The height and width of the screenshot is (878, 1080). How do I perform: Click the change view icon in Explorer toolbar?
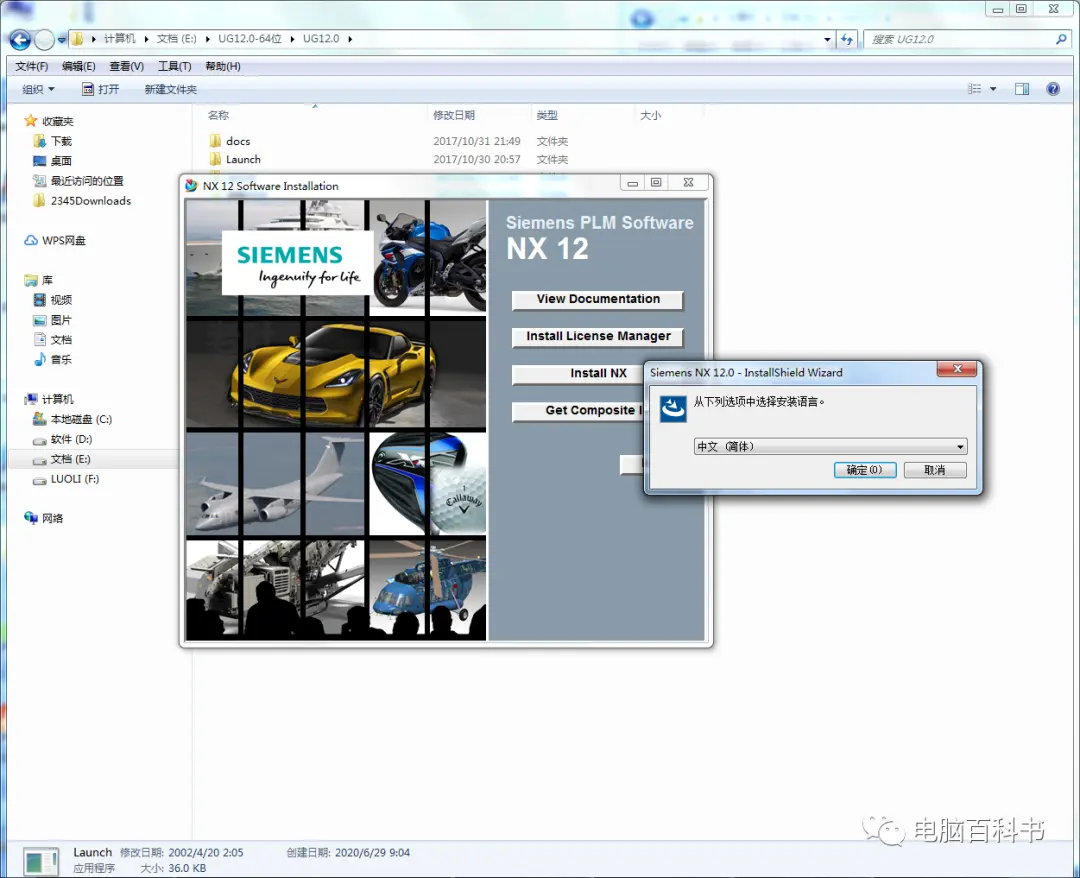[x=974, y=89]
